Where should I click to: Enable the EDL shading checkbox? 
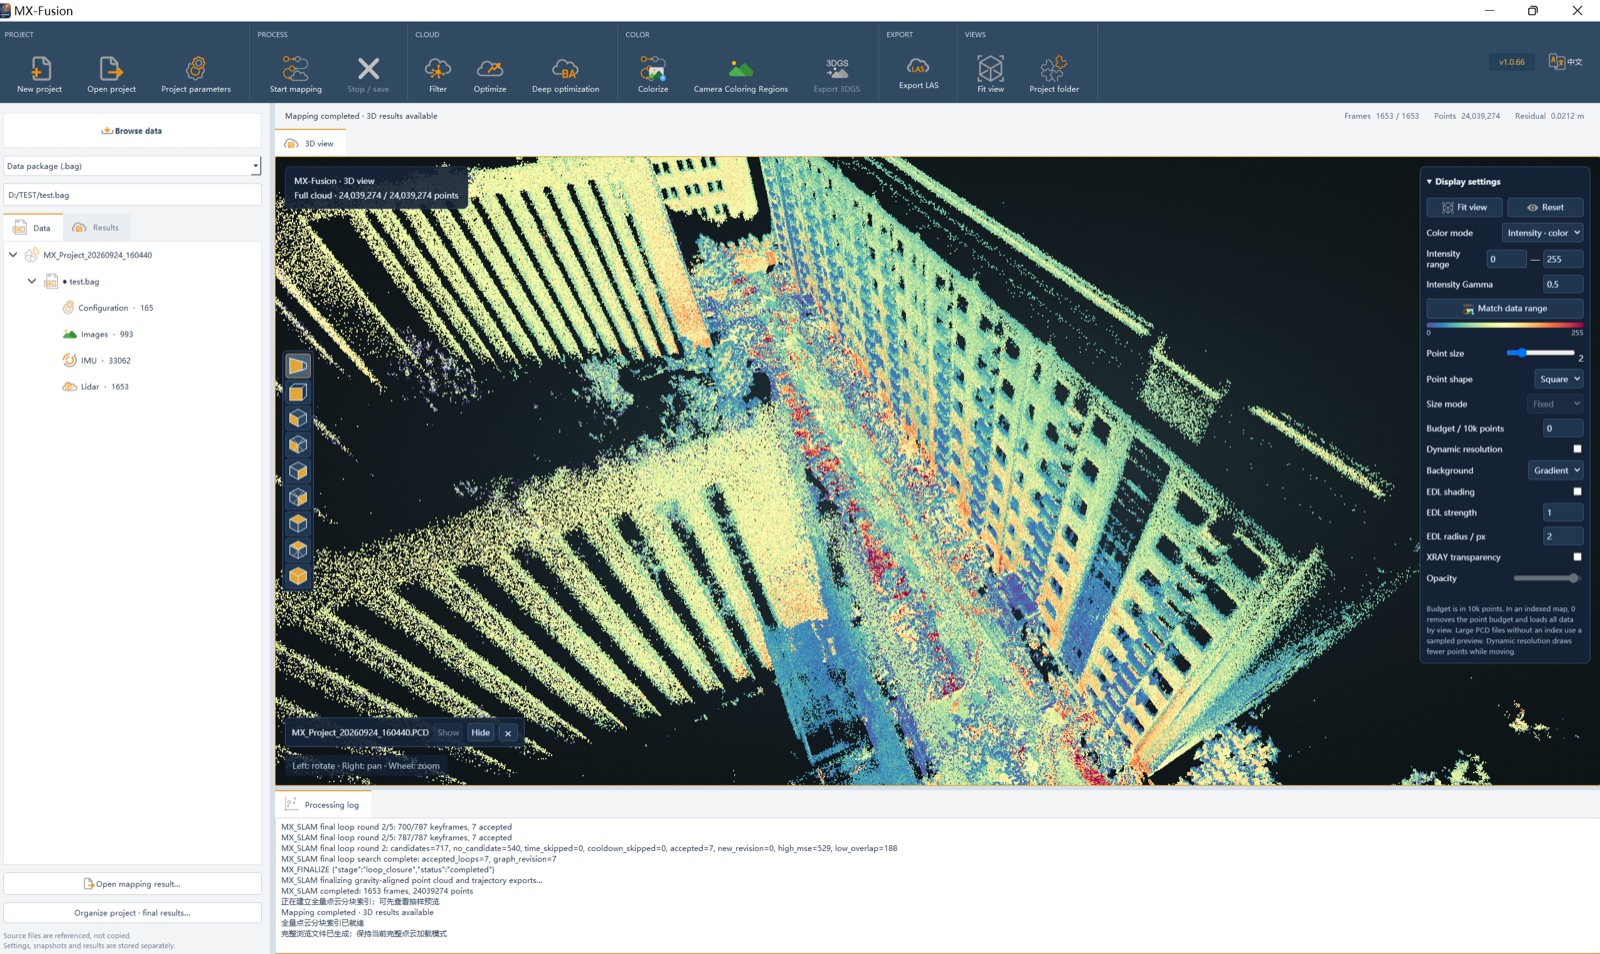click(1577, 492)
